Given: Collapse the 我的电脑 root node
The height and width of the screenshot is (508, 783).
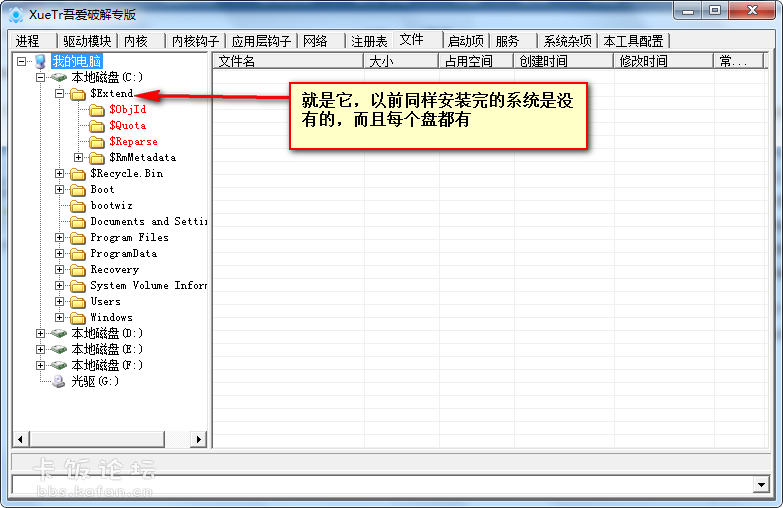Looking at the screenshot, I should 21,61.
